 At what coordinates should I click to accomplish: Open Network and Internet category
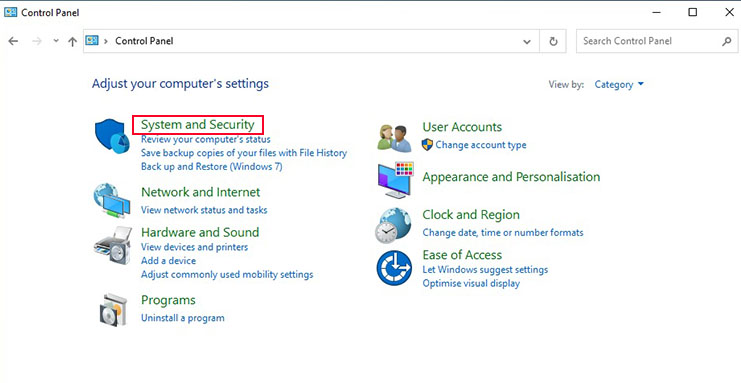pyautogui.click(x=200, y=192)
